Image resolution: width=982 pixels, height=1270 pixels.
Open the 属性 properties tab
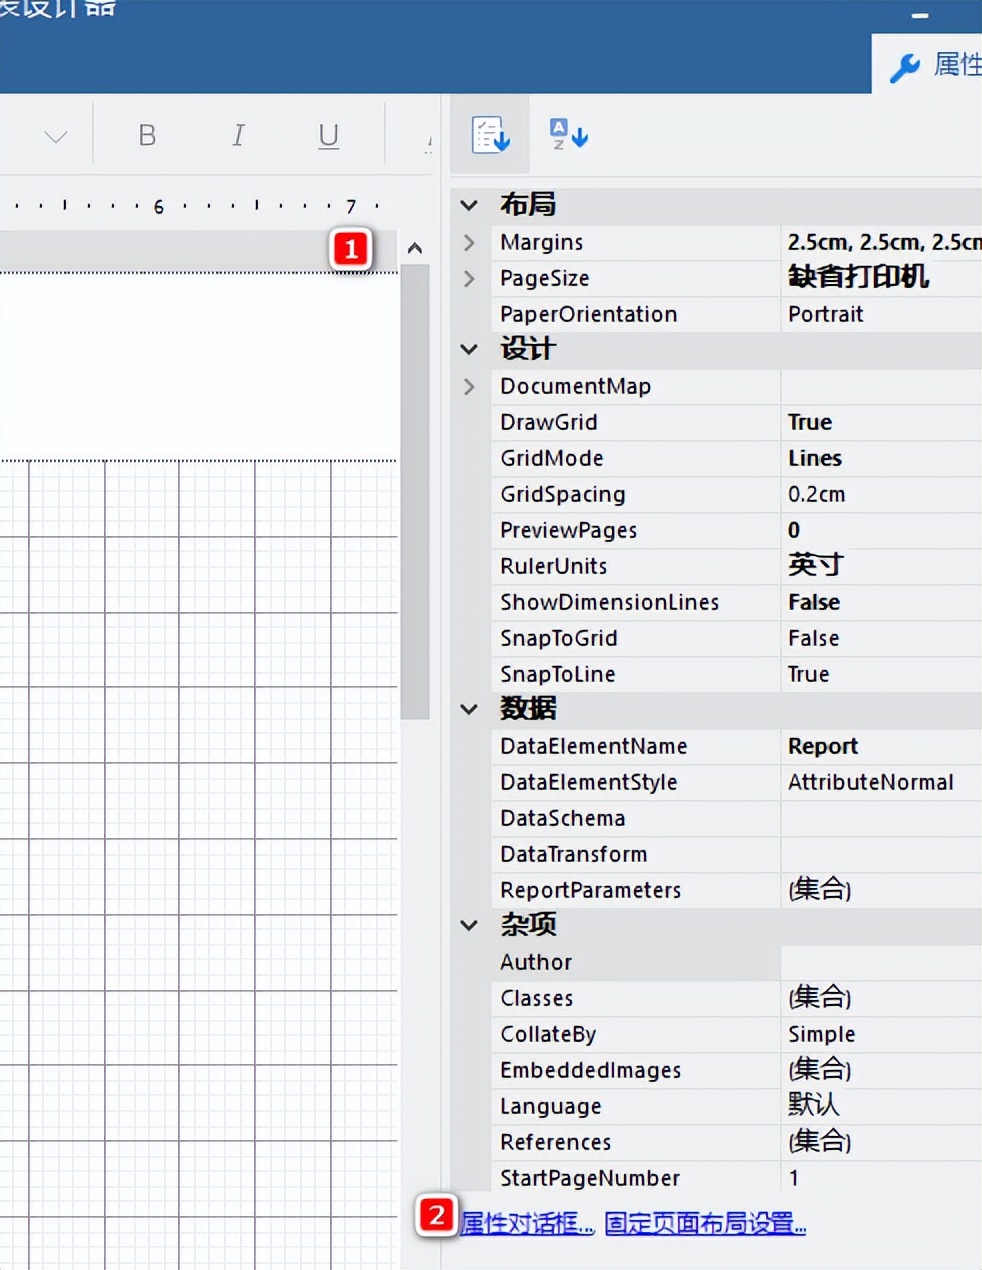[x=930, y=65]
